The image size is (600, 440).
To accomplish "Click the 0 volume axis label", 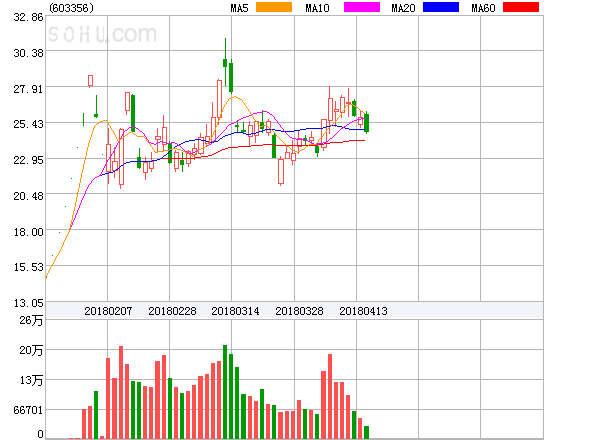I will [x=40, y=434].
